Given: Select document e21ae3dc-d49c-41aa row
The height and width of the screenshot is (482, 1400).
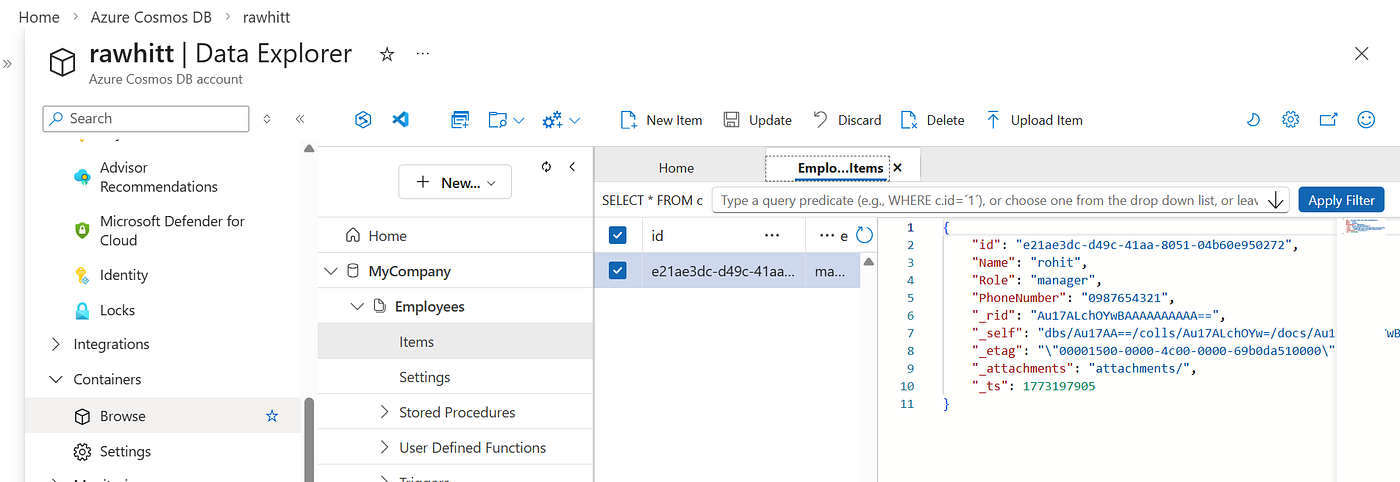Looking at the screenshot, I should point(727,271).
